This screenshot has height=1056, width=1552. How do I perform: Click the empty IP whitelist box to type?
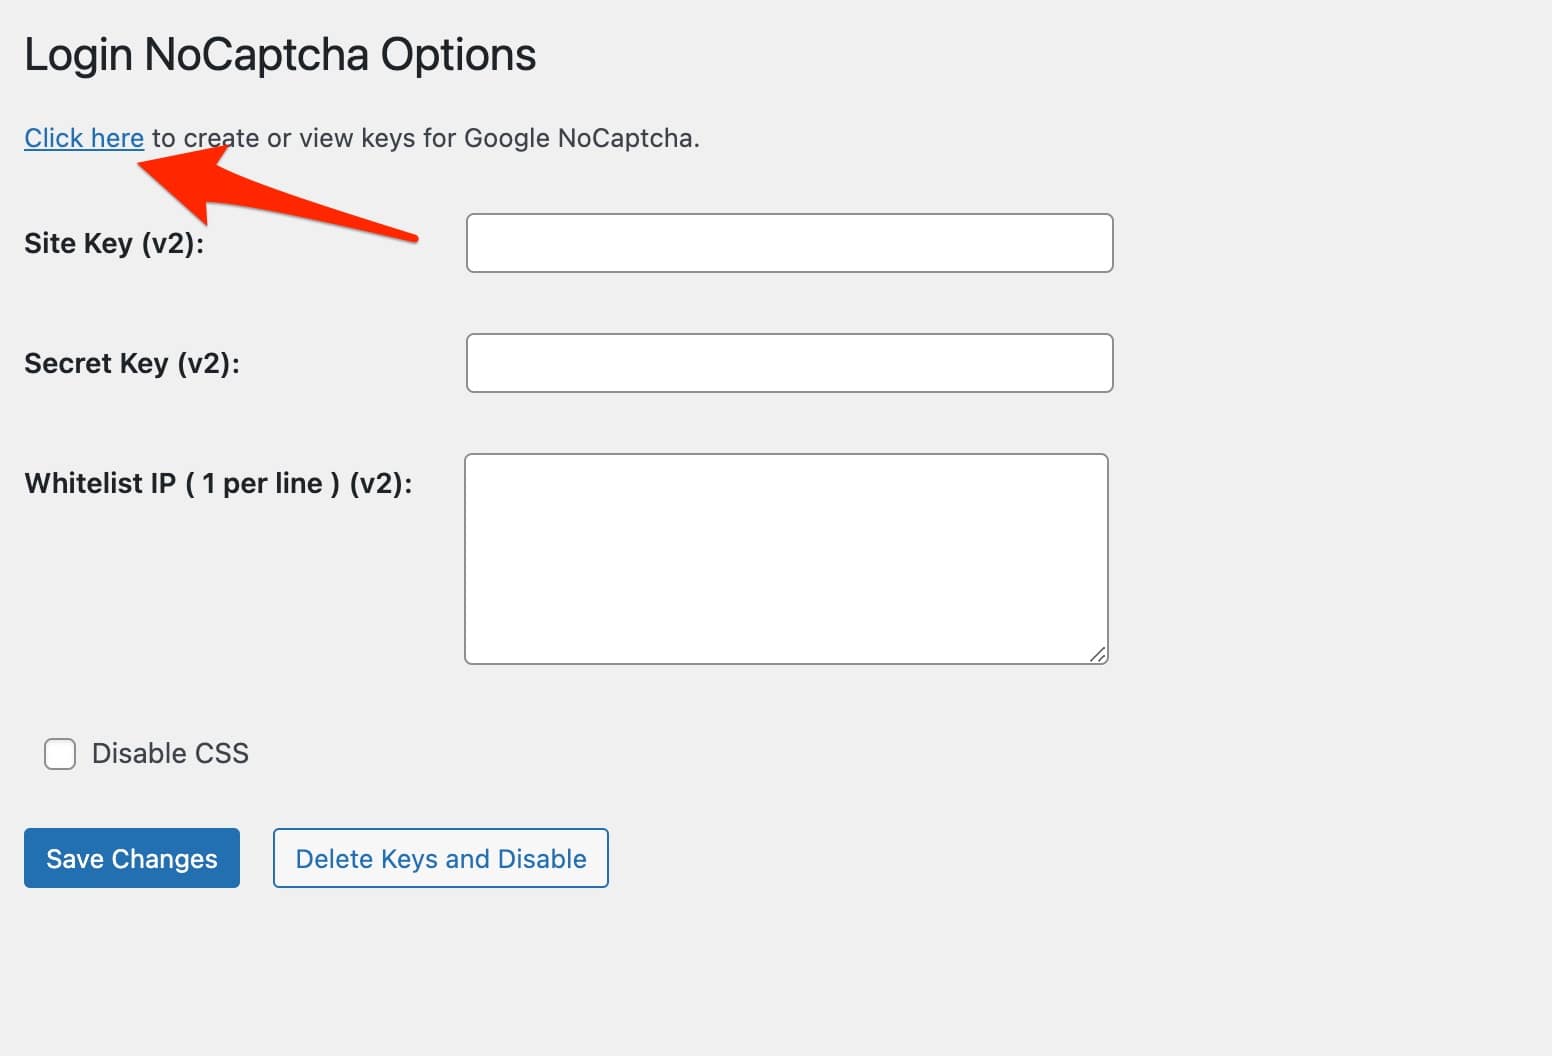(x=786, y=556)
